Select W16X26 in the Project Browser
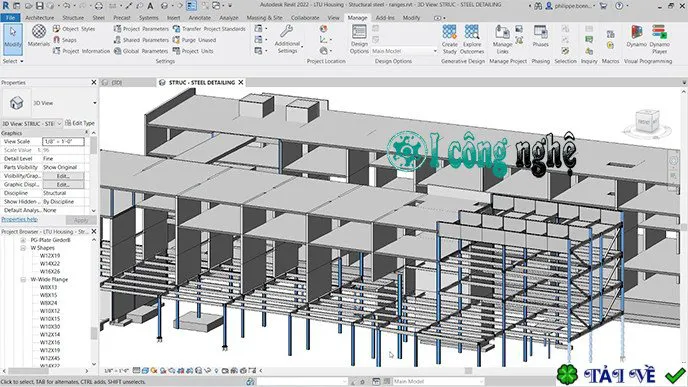688x387 pixels. click(50, 272)
